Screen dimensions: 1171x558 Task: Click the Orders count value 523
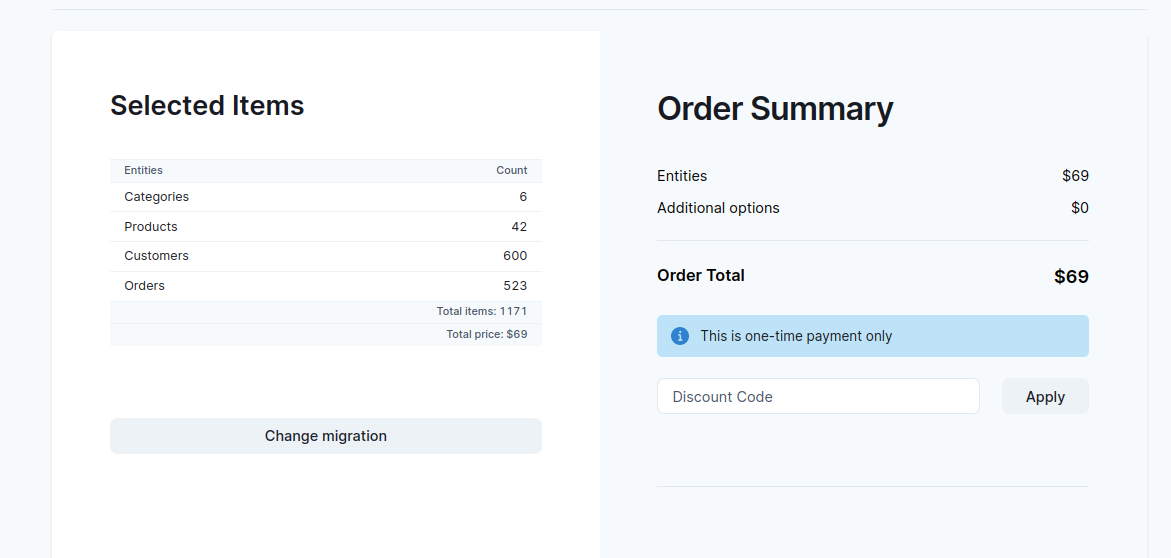[x=515, y=286]
